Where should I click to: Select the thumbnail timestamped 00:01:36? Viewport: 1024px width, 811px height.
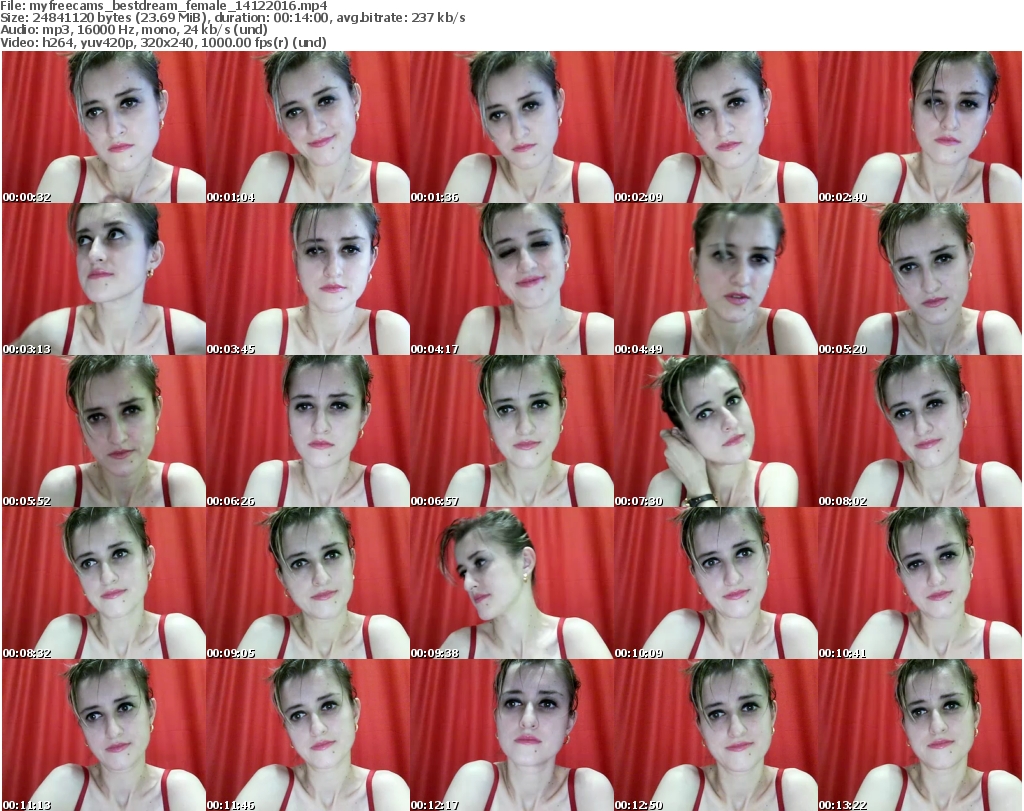coord(512,127)
